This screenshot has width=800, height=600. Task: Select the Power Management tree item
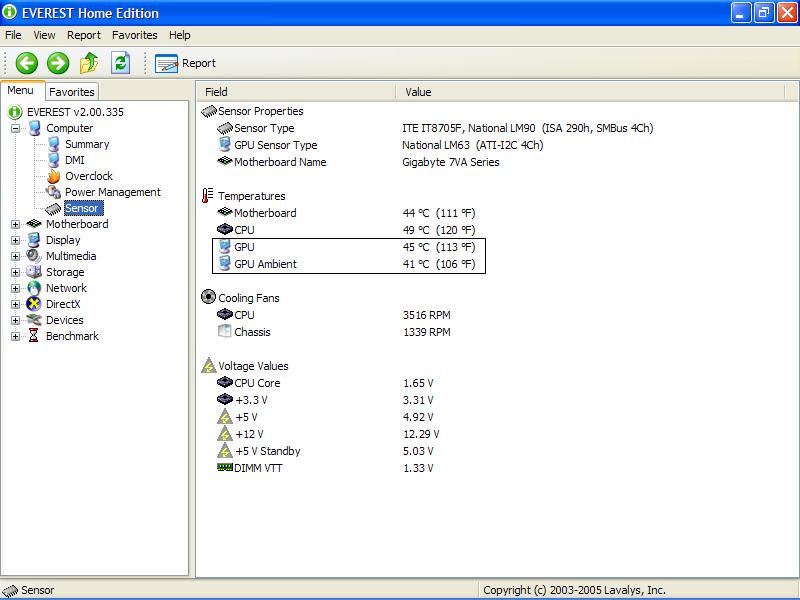(113, 192)
